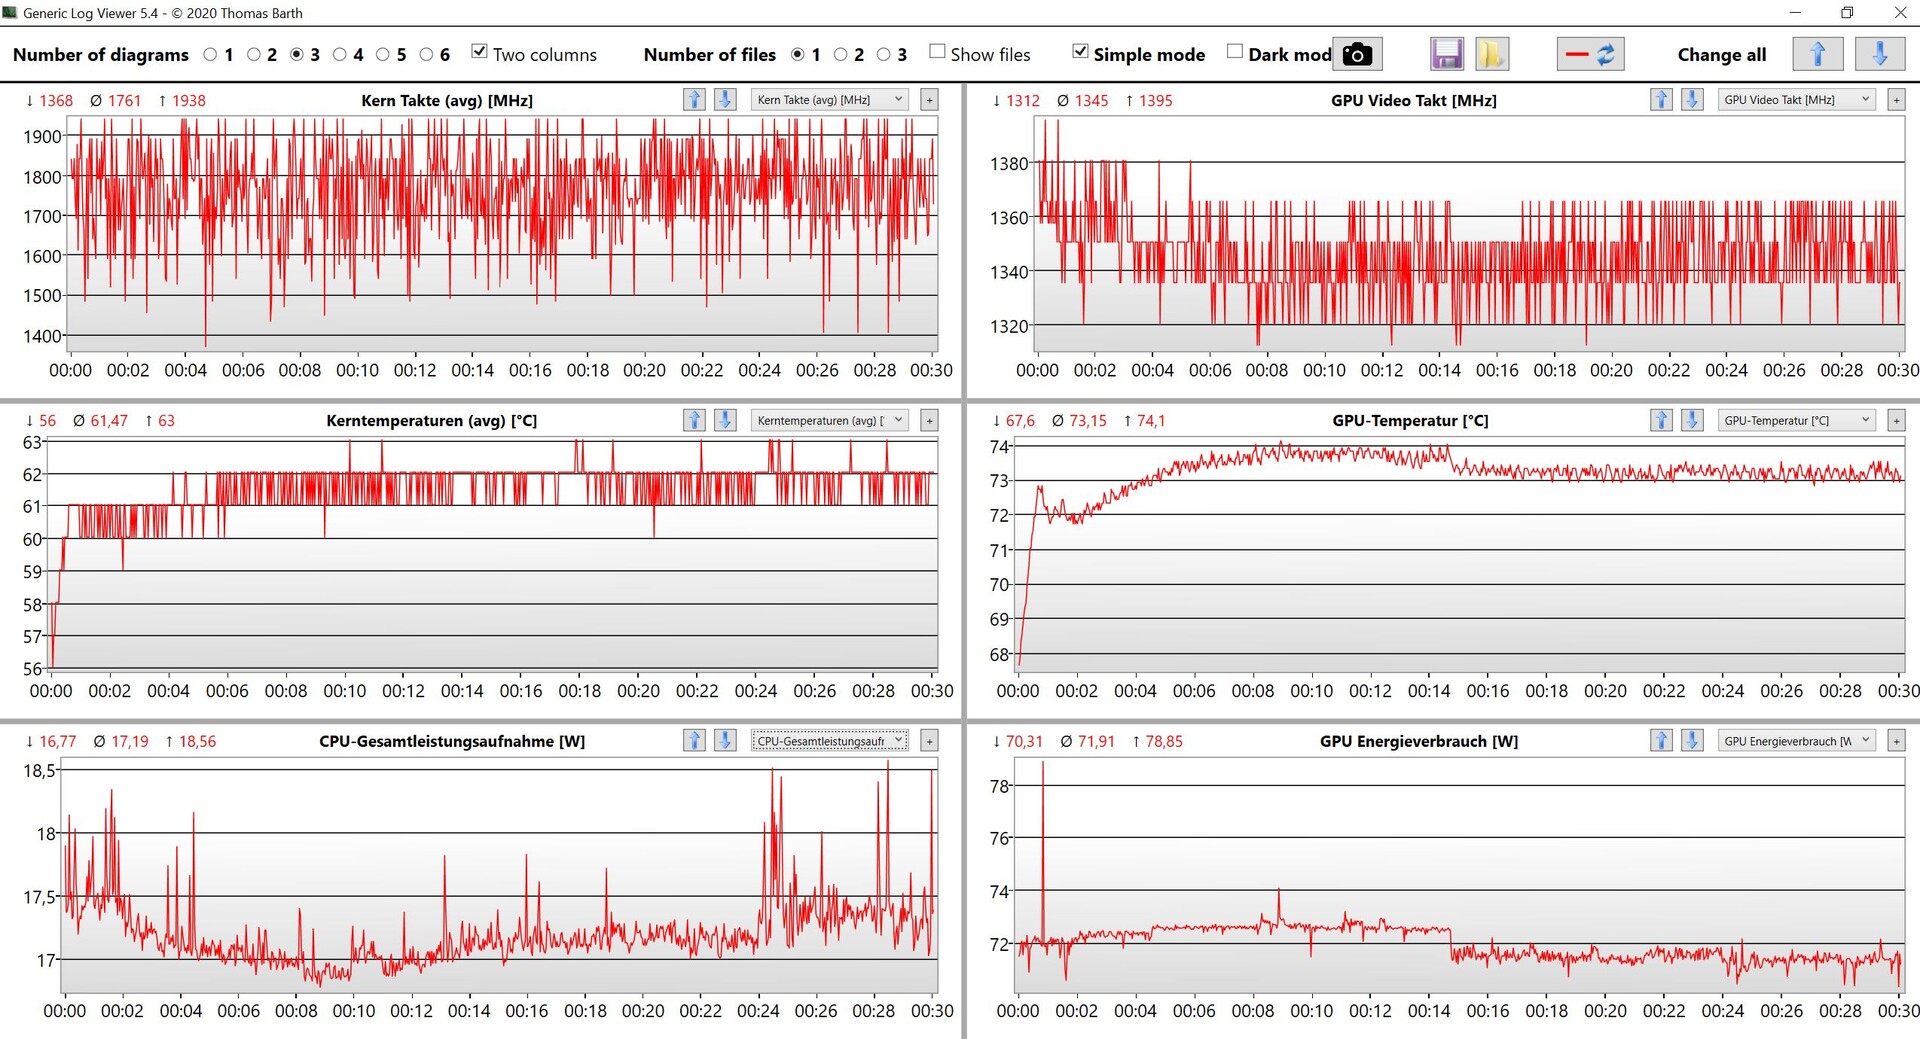Enable the Show files checkbox
Image resolution: width=1920 pixels, height=1039 pixels.
point(937,52)
